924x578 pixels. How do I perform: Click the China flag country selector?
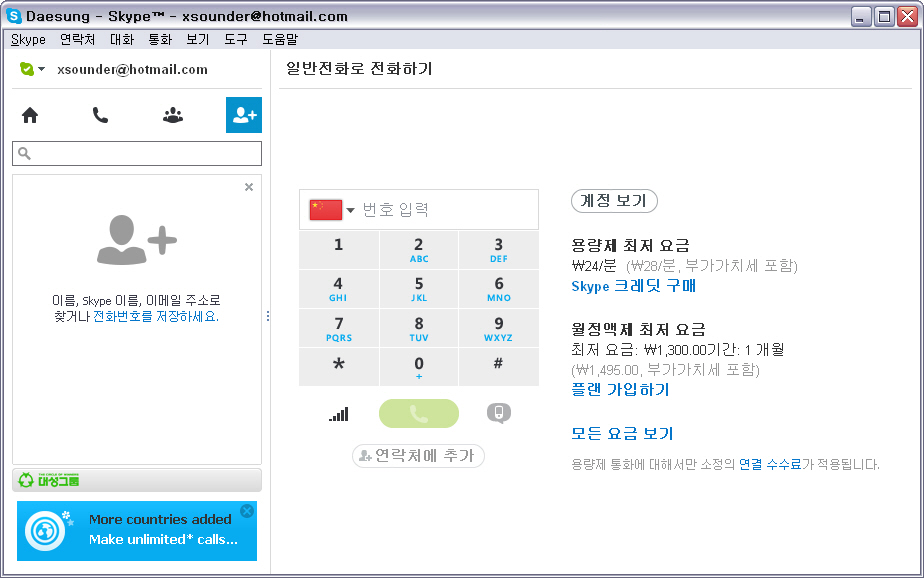(x=326, y=210)
